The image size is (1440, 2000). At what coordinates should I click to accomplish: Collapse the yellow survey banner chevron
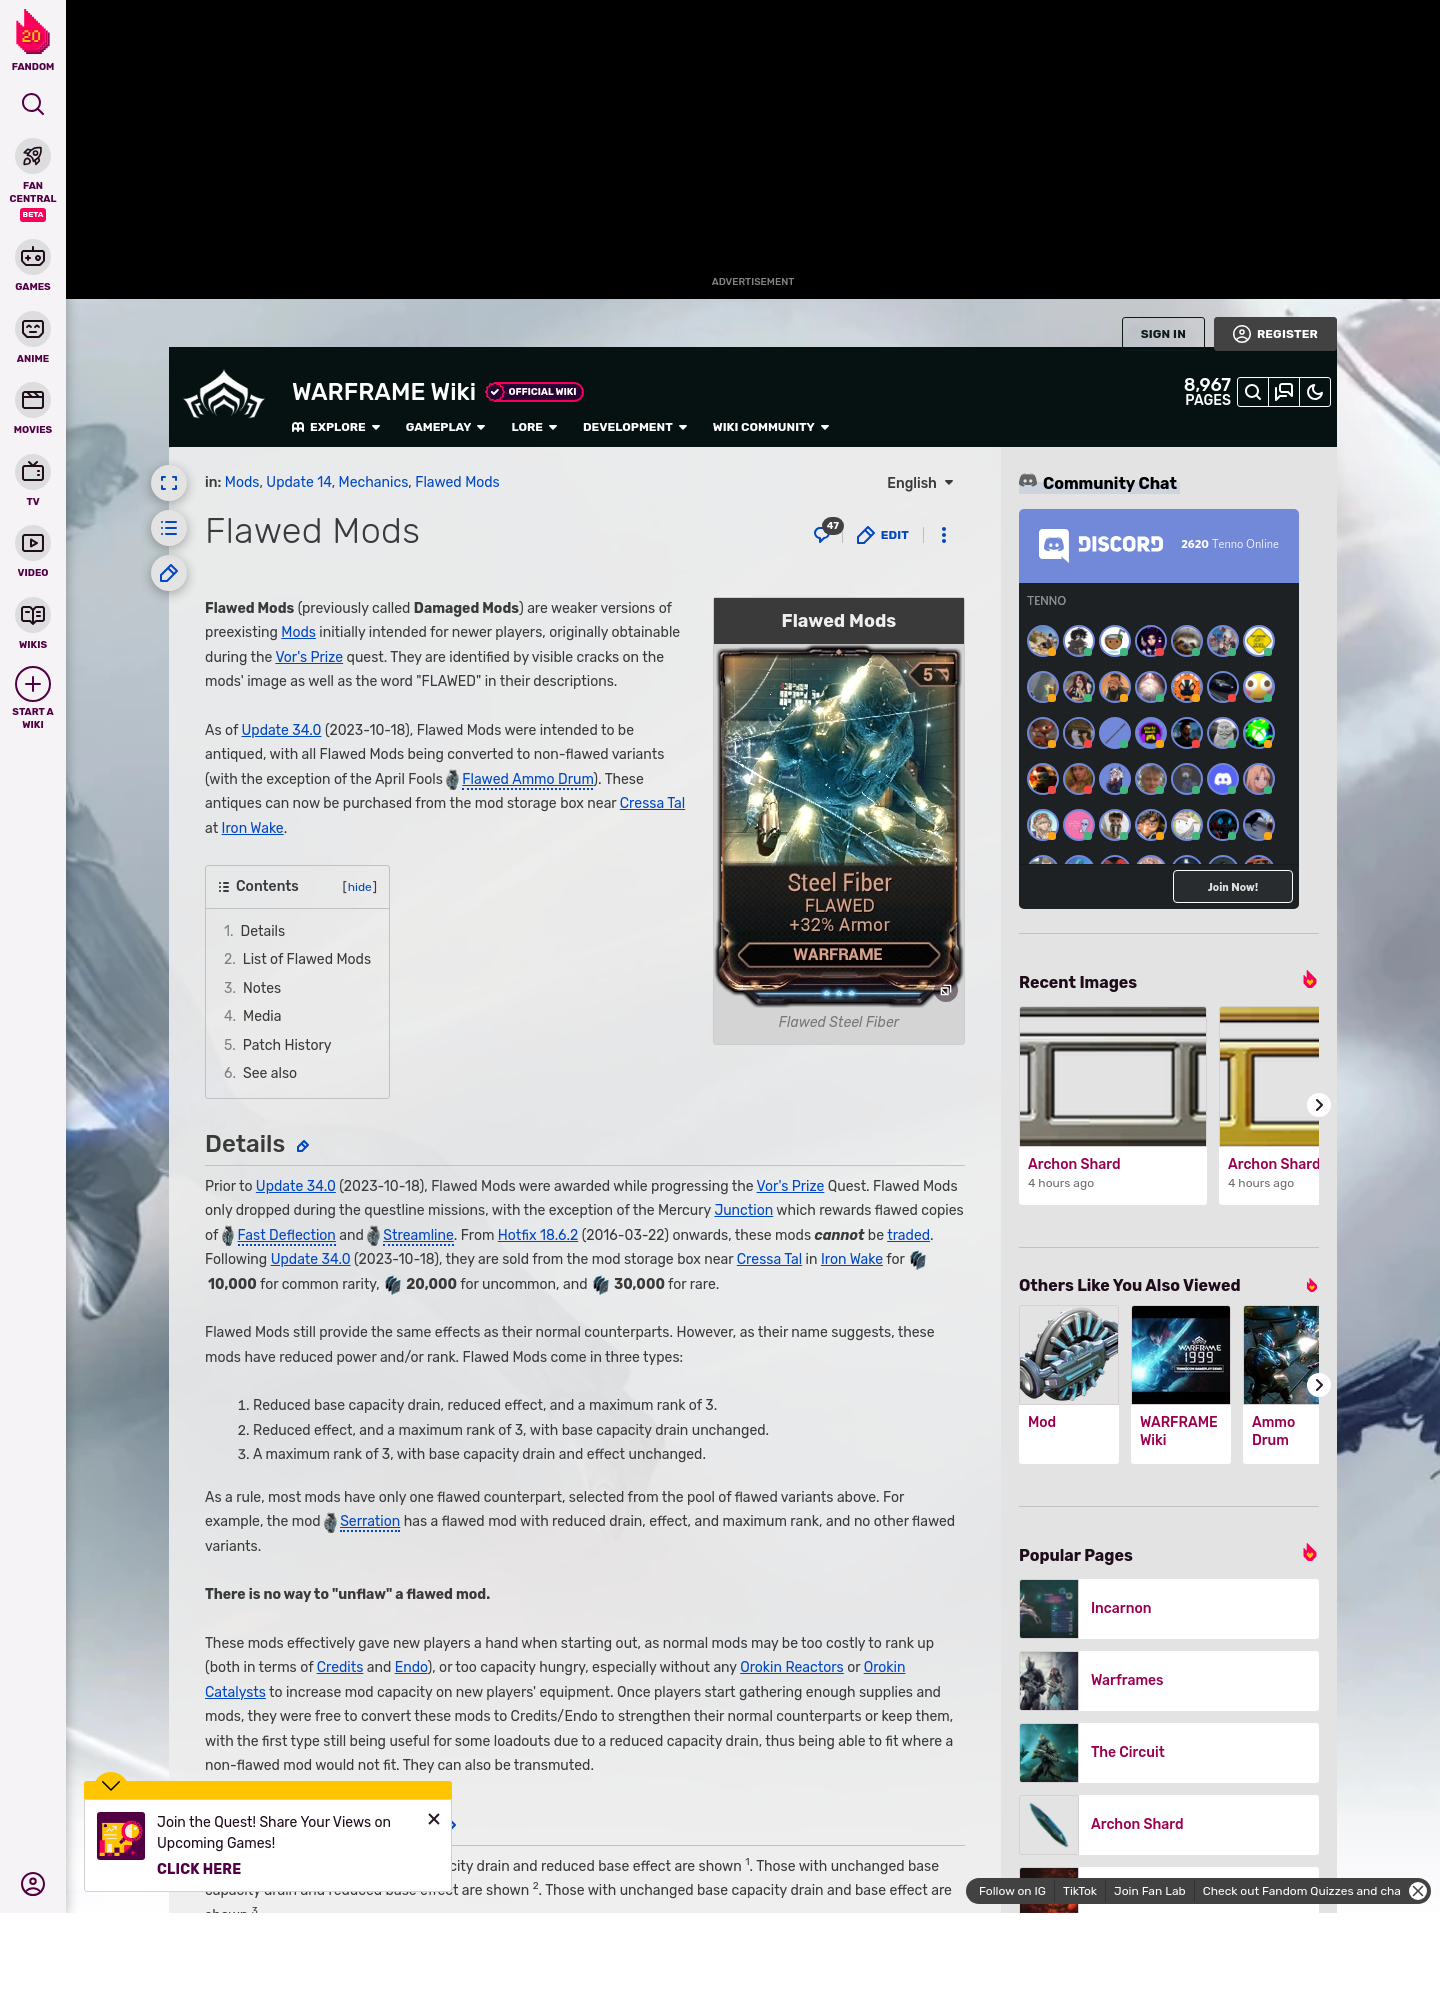pos(111,1785)
